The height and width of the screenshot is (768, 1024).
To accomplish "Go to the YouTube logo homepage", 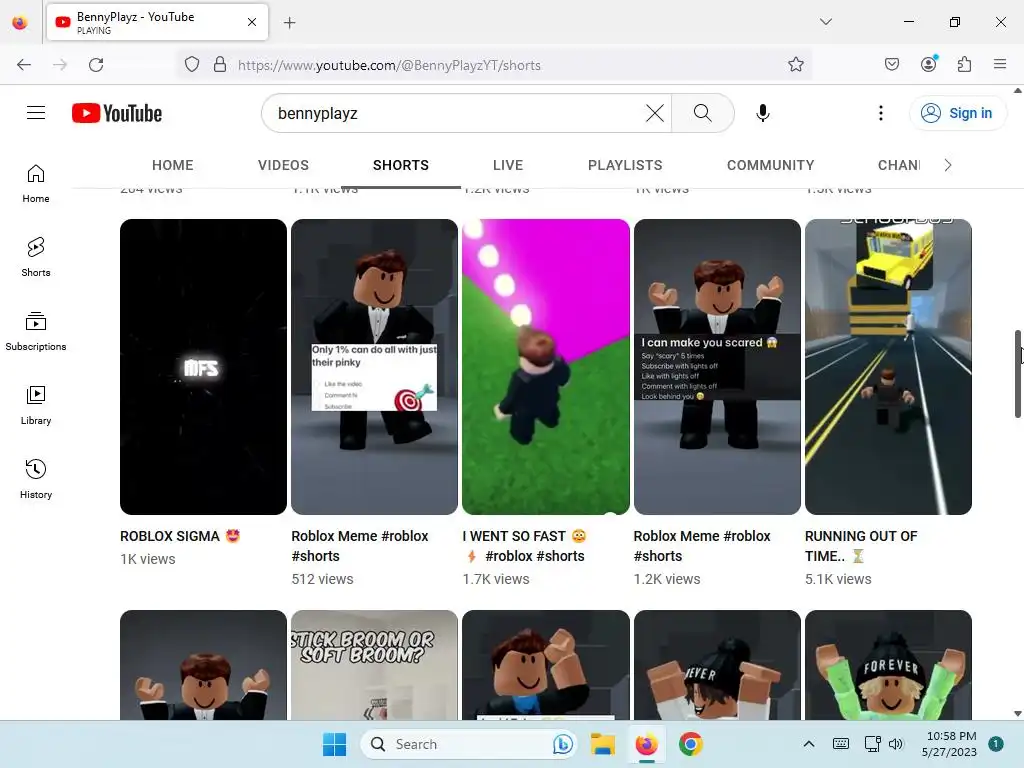I will click(x=117, y=113).
